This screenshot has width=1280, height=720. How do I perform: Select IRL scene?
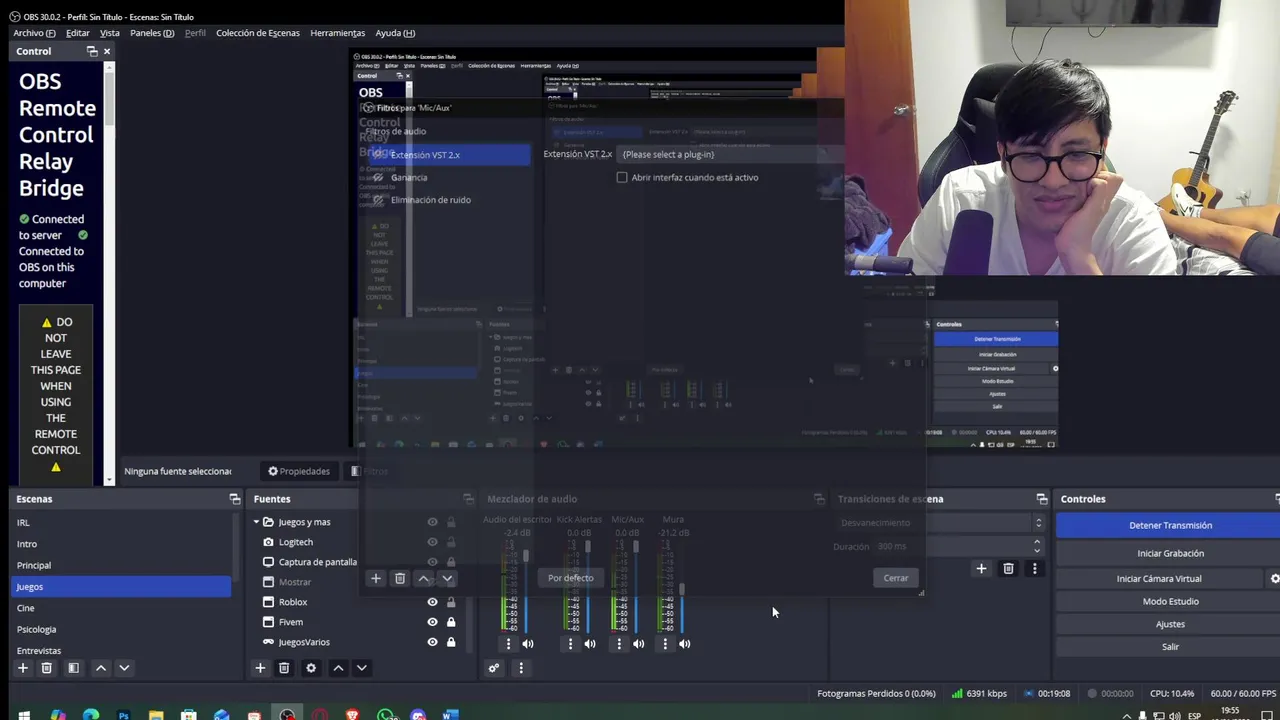click(120, 523)
